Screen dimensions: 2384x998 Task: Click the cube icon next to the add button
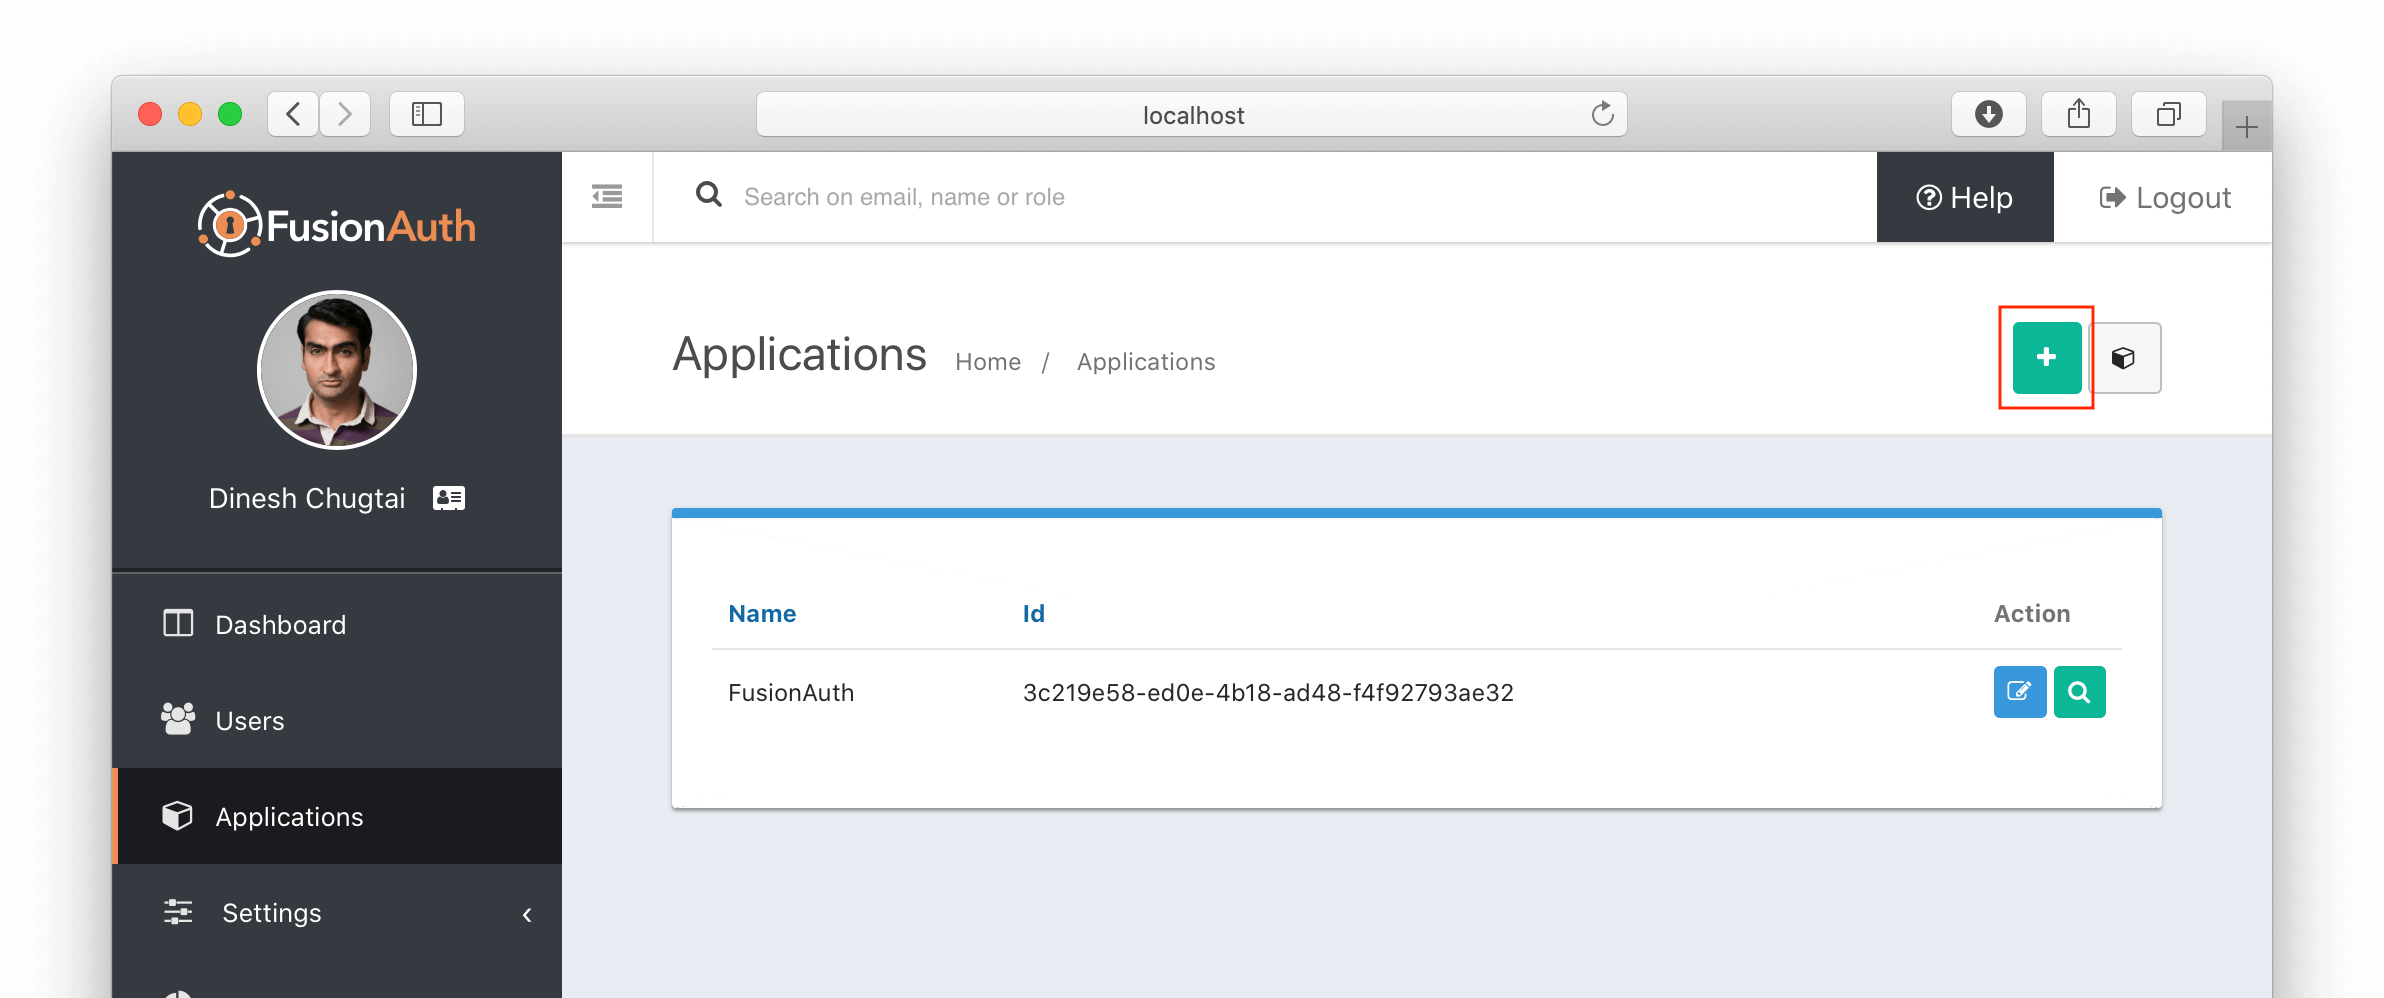click(x=2126, y=357)
